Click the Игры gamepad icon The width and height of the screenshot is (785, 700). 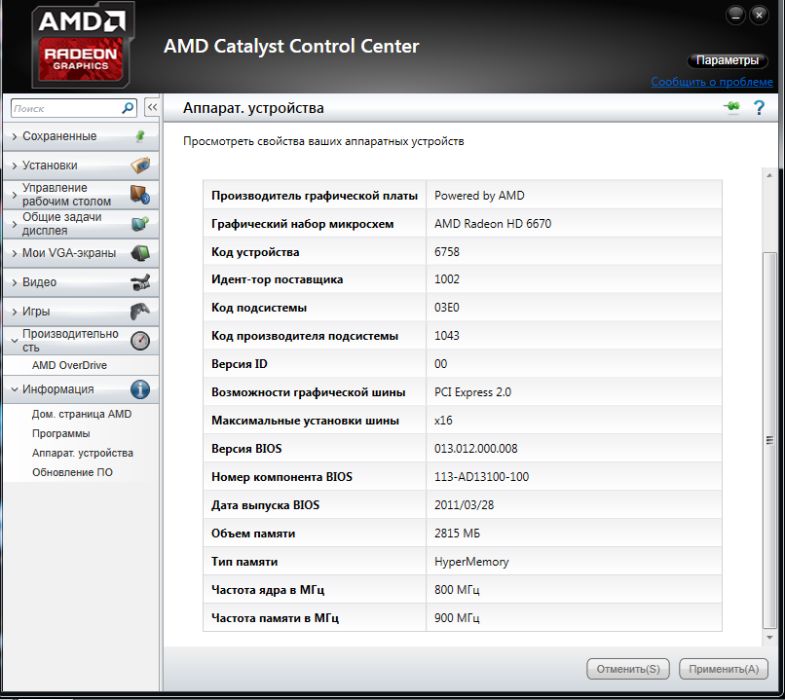click(x=140, y=311)
